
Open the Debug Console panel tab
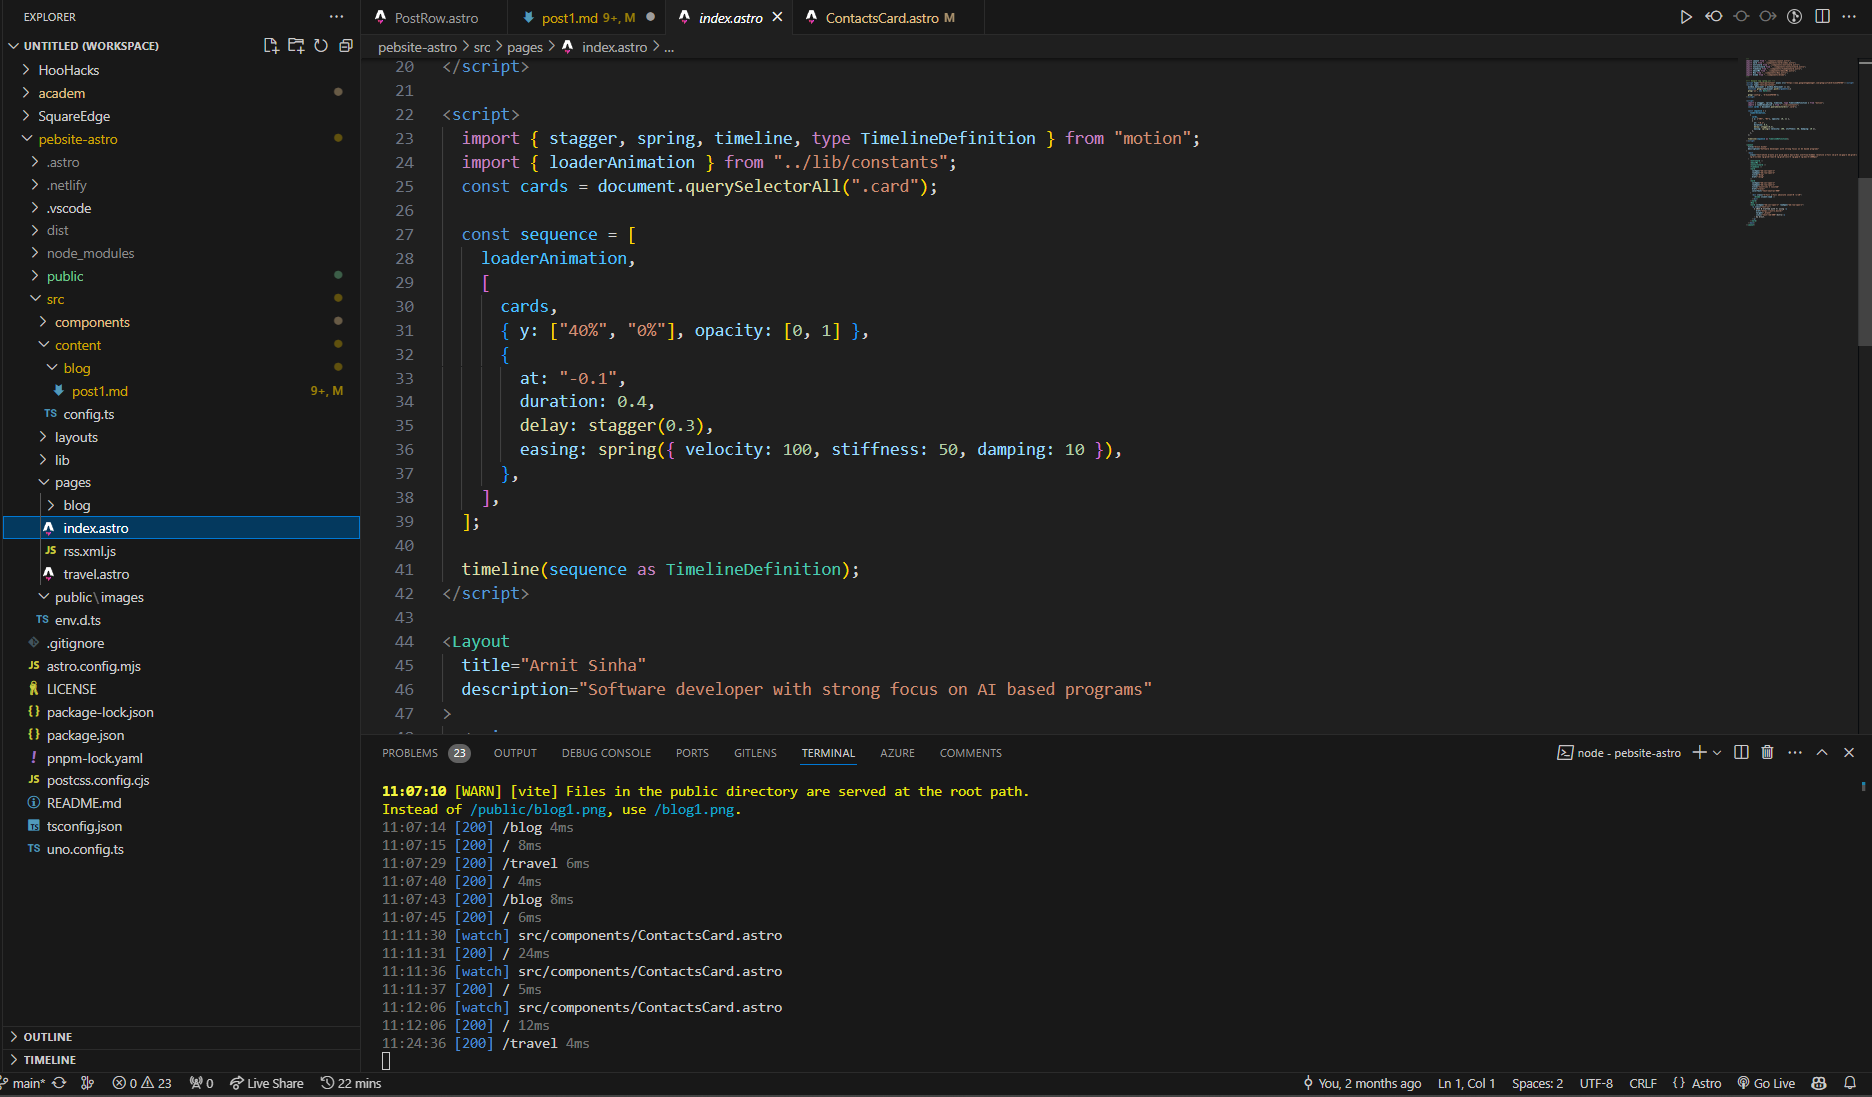[x=606, y=753]
